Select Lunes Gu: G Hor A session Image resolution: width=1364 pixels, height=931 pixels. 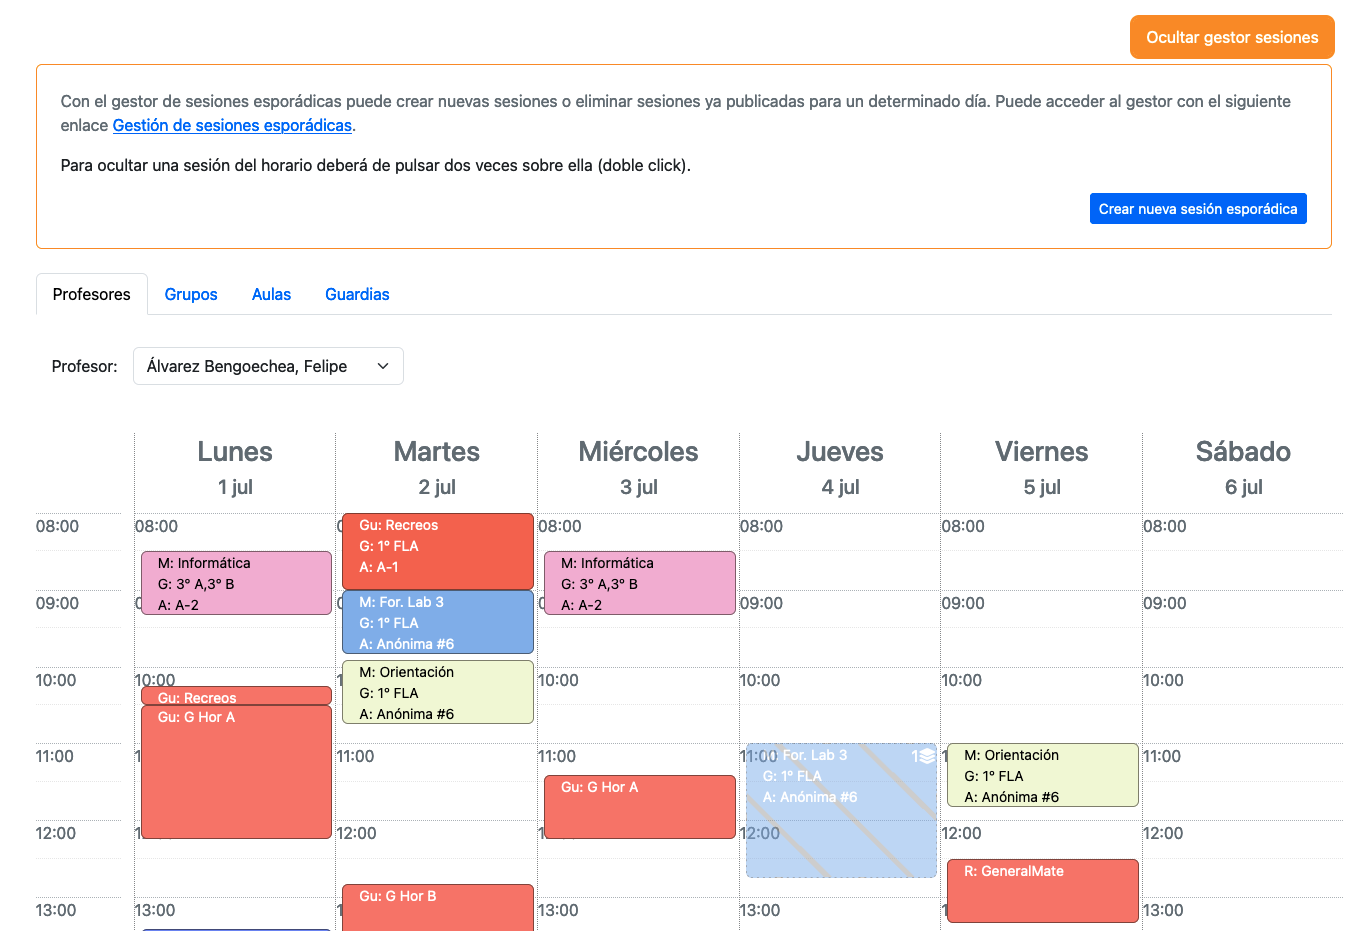236,772
